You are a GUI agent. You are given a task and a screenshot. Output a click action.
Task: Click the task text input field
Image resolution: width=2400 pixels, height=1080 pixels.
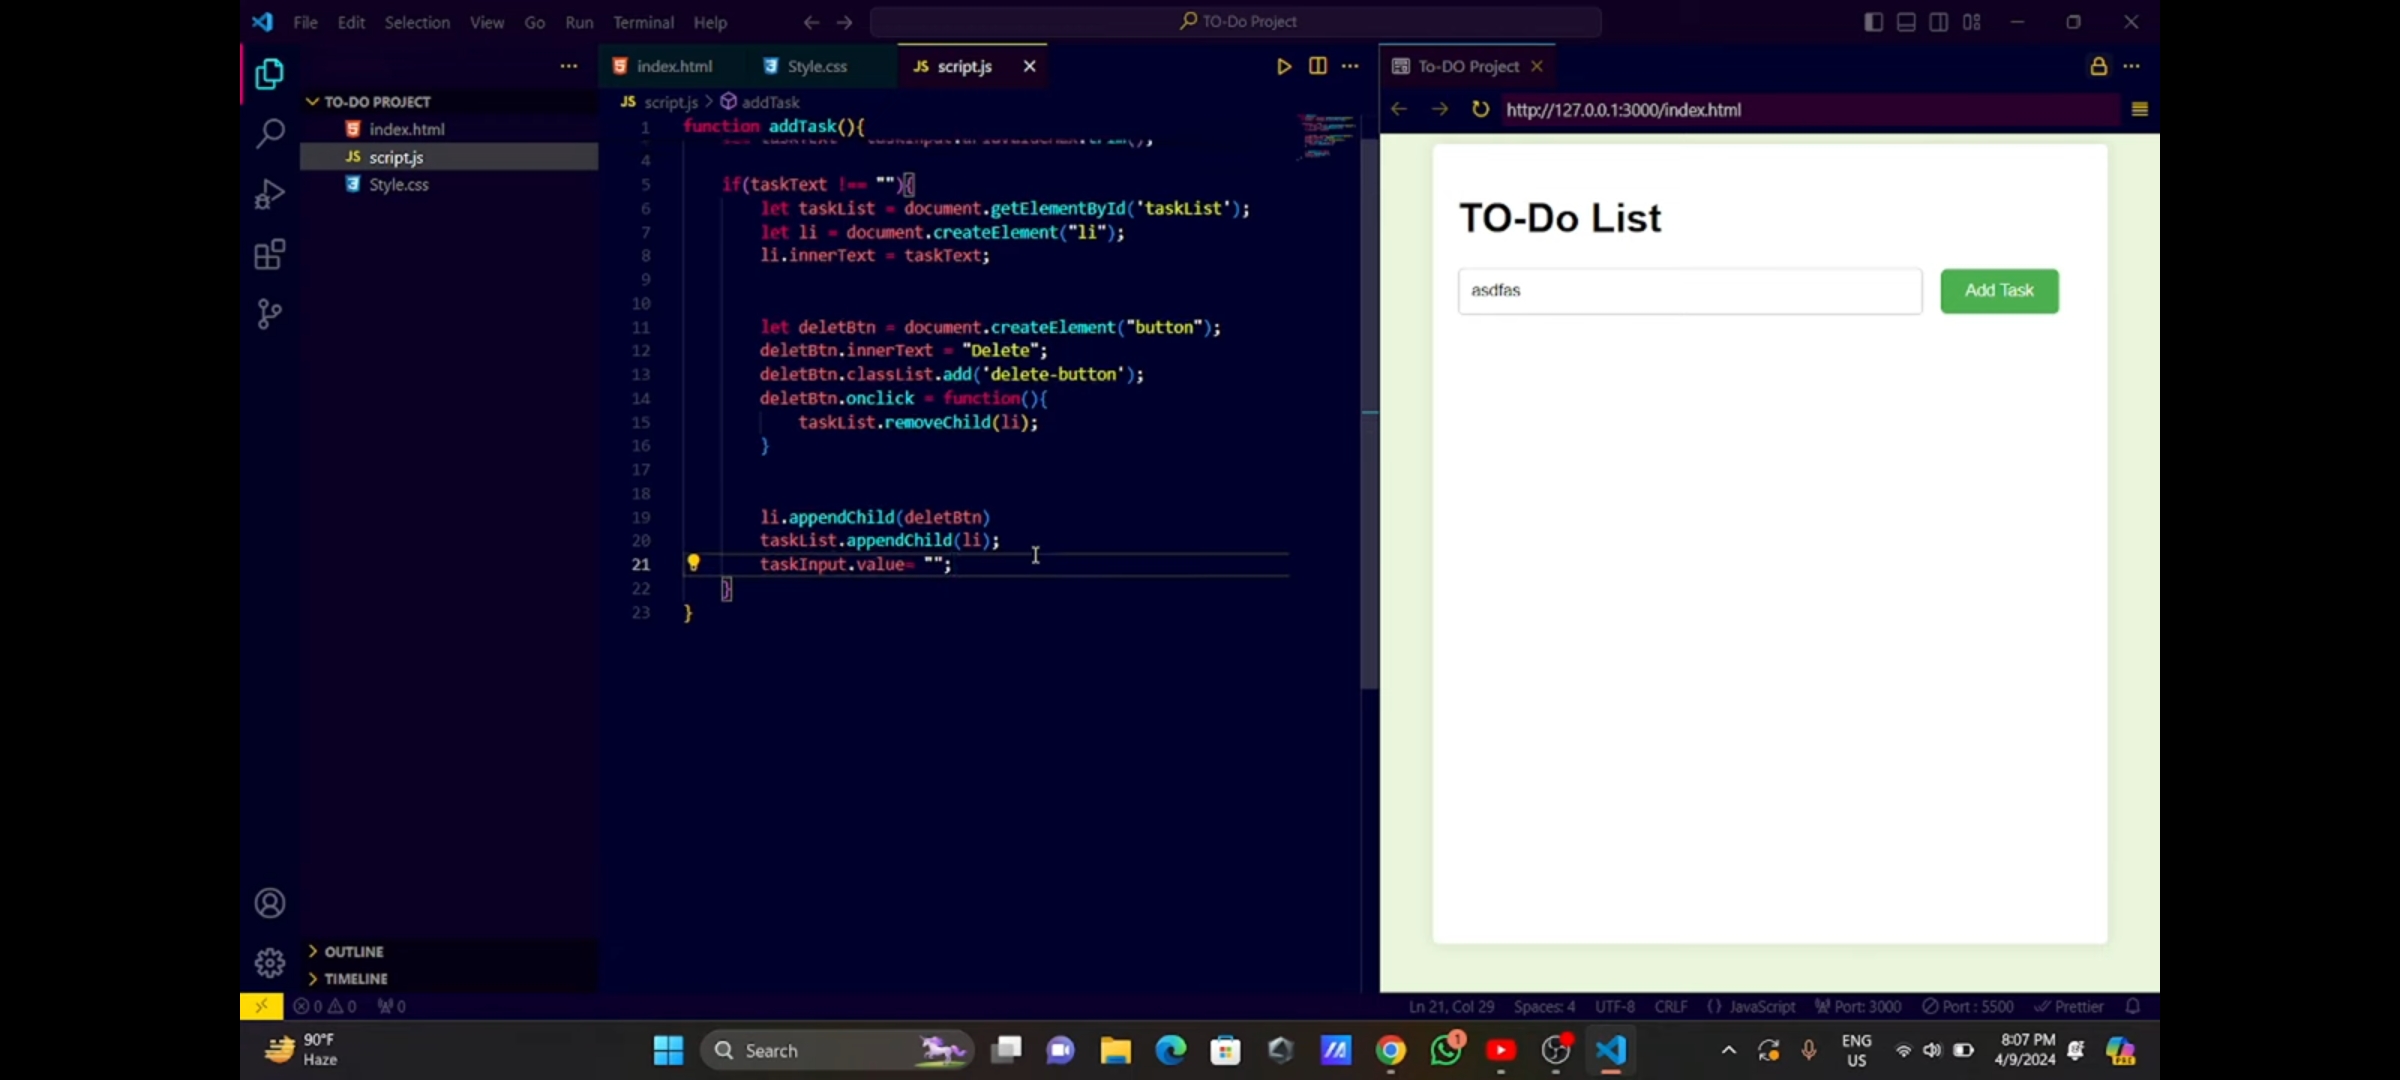click(1689, 291)
